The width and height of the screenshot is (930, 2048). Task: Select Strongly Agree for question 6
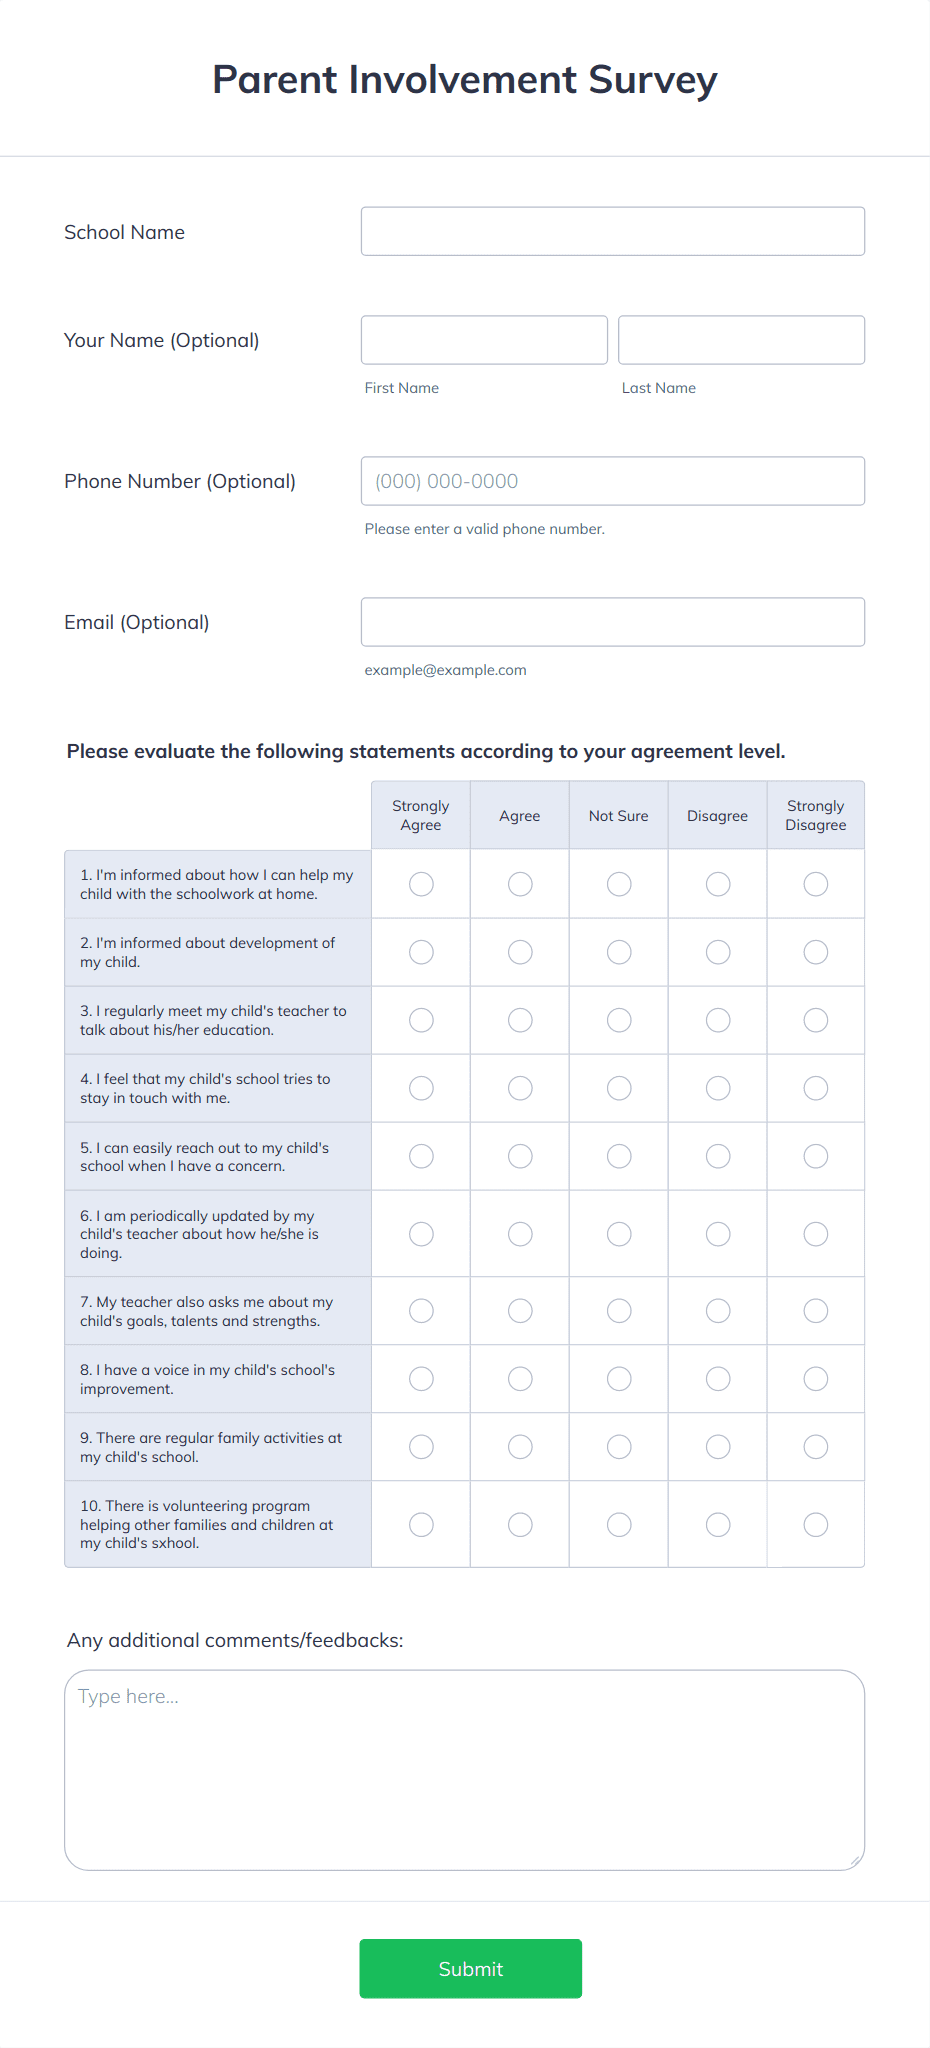coord(420,1233)
